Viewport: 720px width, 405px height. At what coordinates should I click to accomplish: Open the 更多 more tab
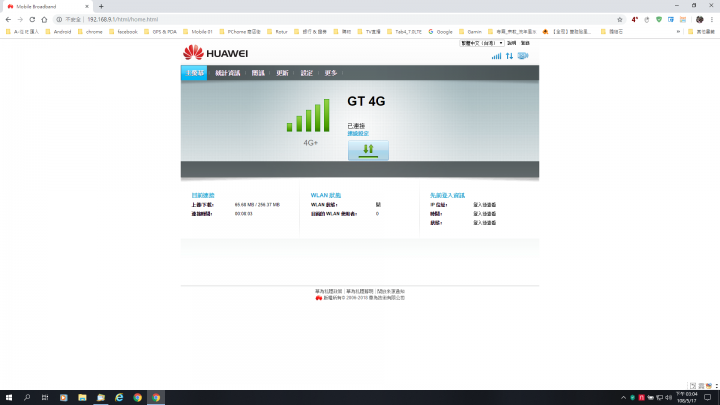click(331, 73)
